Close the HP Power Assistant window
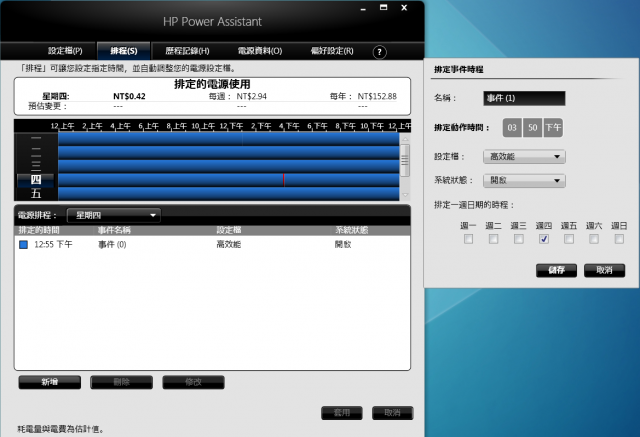This screenshot has height=437, width=640. [404, 7]
